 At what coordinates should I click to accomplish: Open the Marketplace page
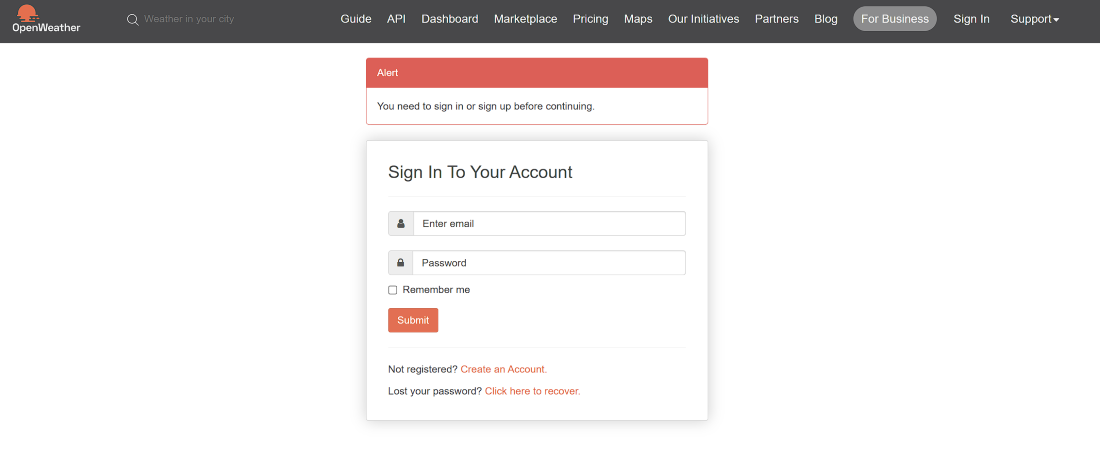[x=525, y=20]
